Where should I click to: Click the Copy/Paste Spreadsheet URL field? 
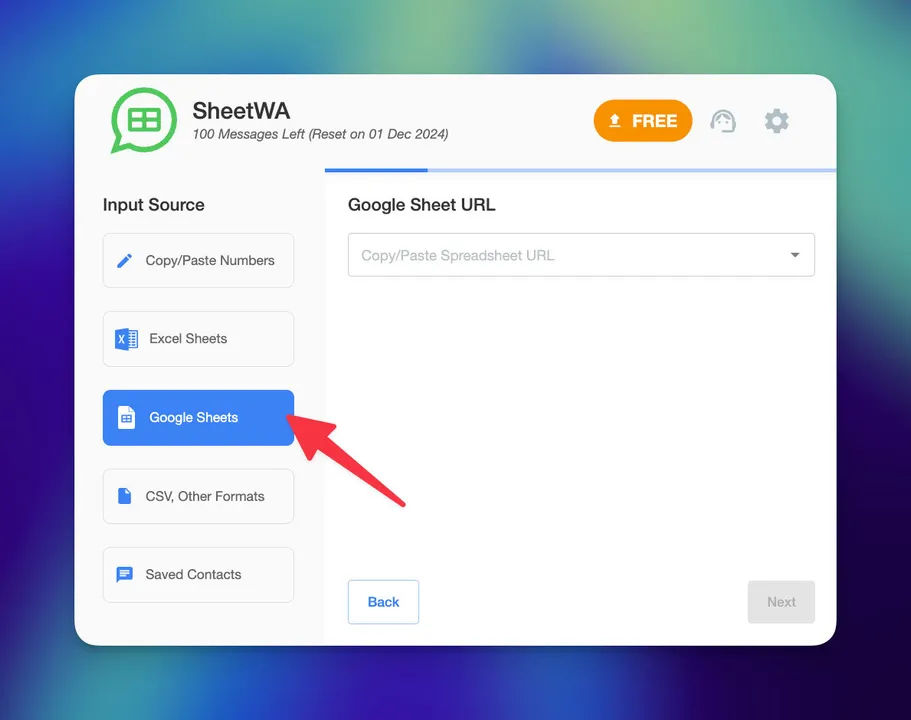[581, 255]
